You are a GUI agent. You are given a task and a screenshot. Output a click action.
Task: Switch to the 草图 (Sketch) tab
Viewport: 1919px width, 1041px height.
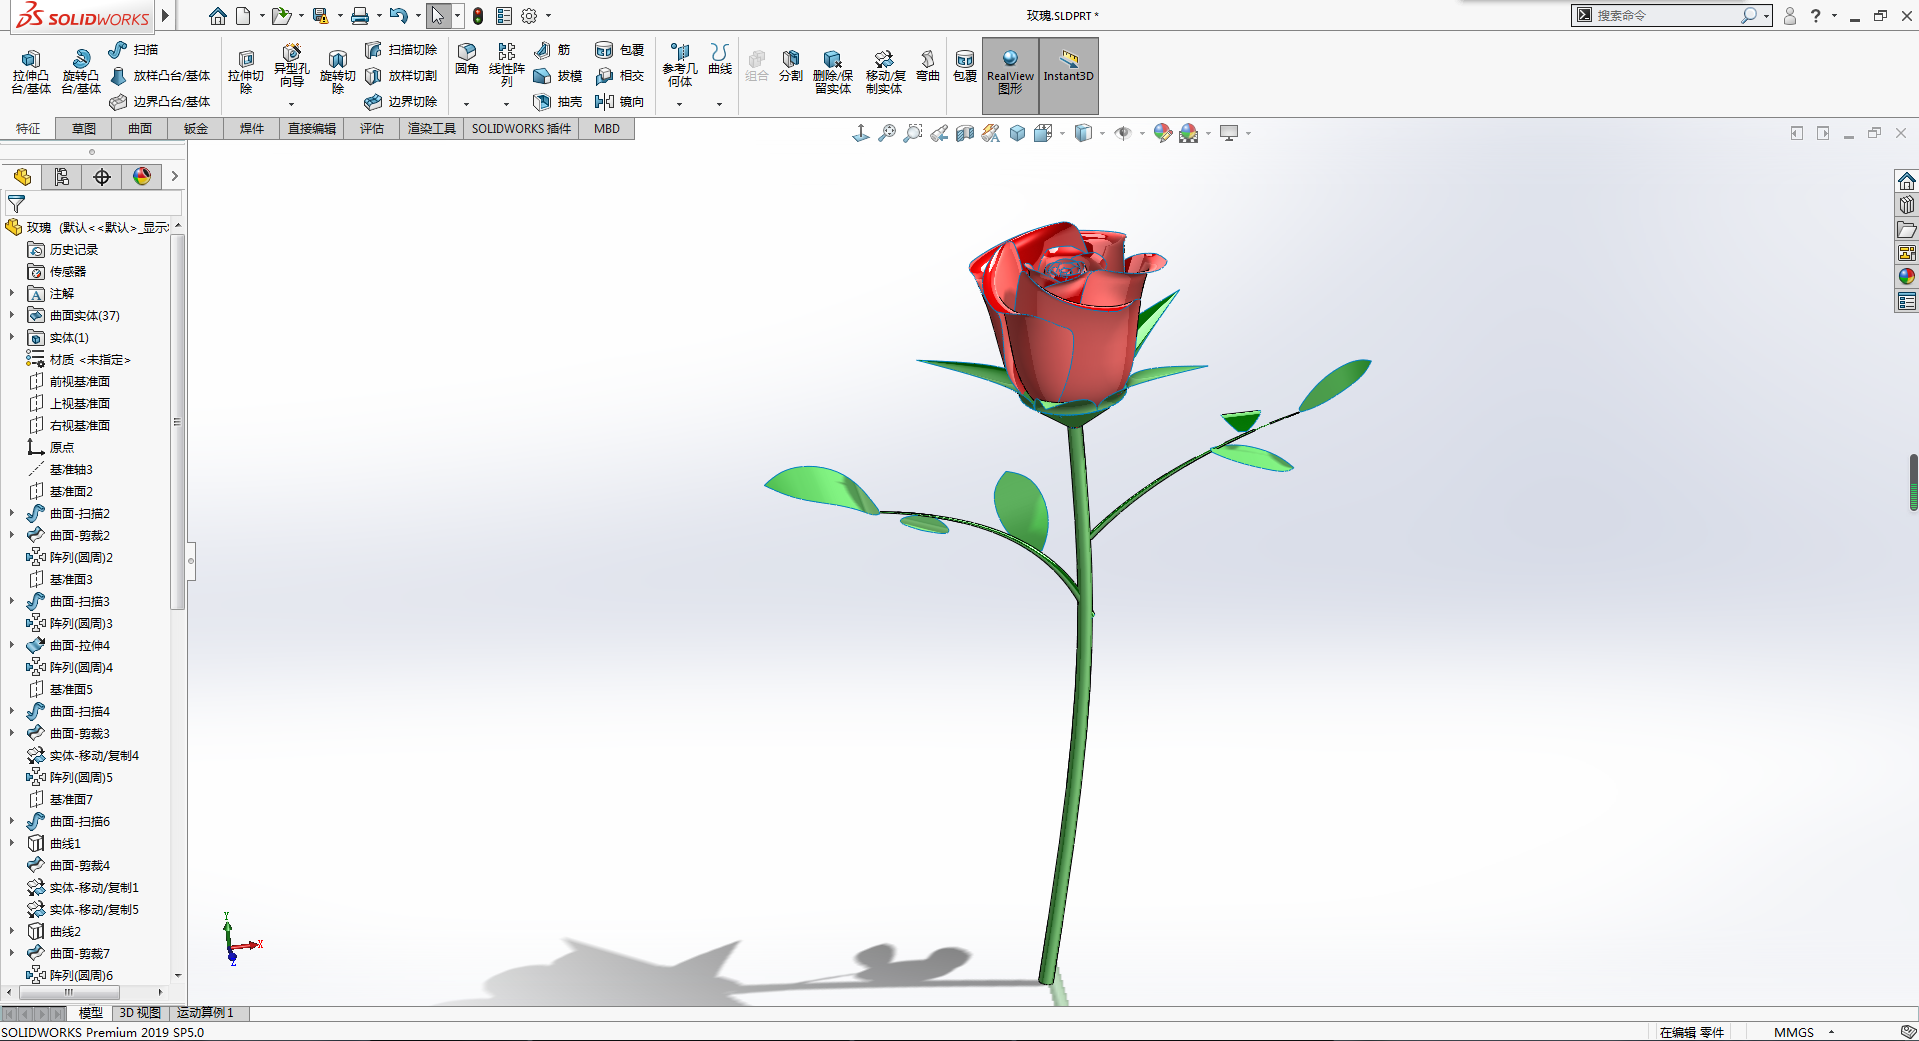tap(84, 129)
